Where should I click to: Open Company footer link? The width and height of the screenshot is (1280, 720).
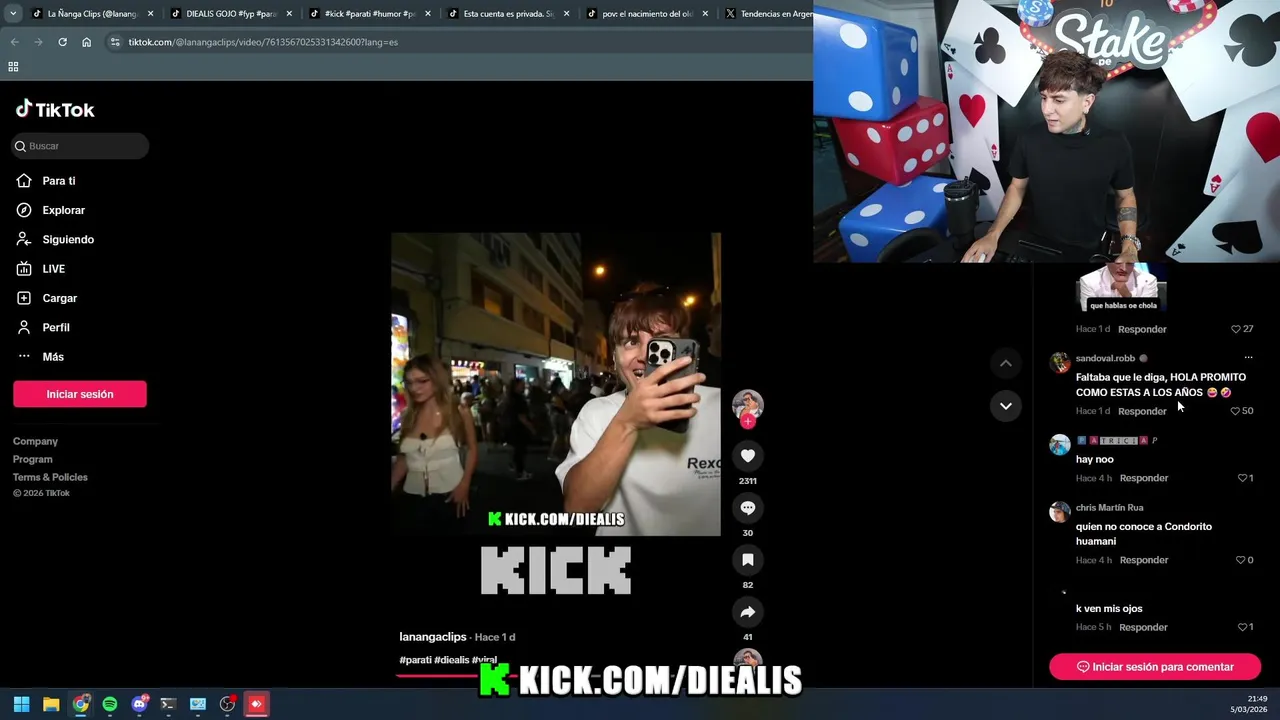point(35,441)
